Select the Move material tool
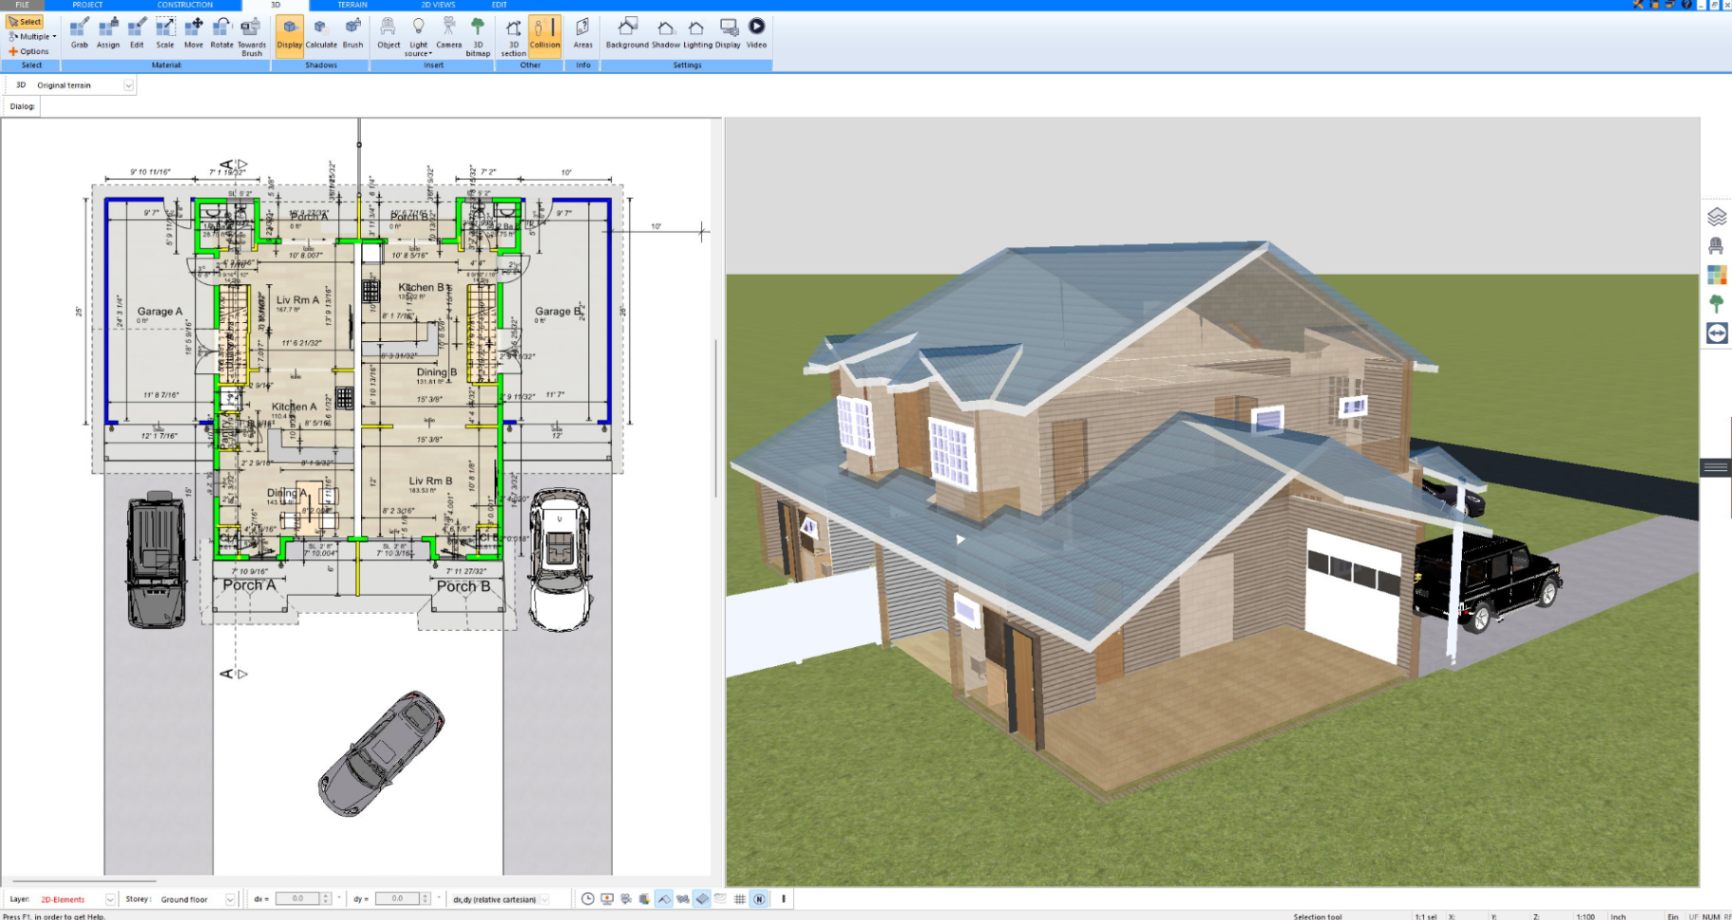Screen dimensions: 1732x920 coord(193,32)
